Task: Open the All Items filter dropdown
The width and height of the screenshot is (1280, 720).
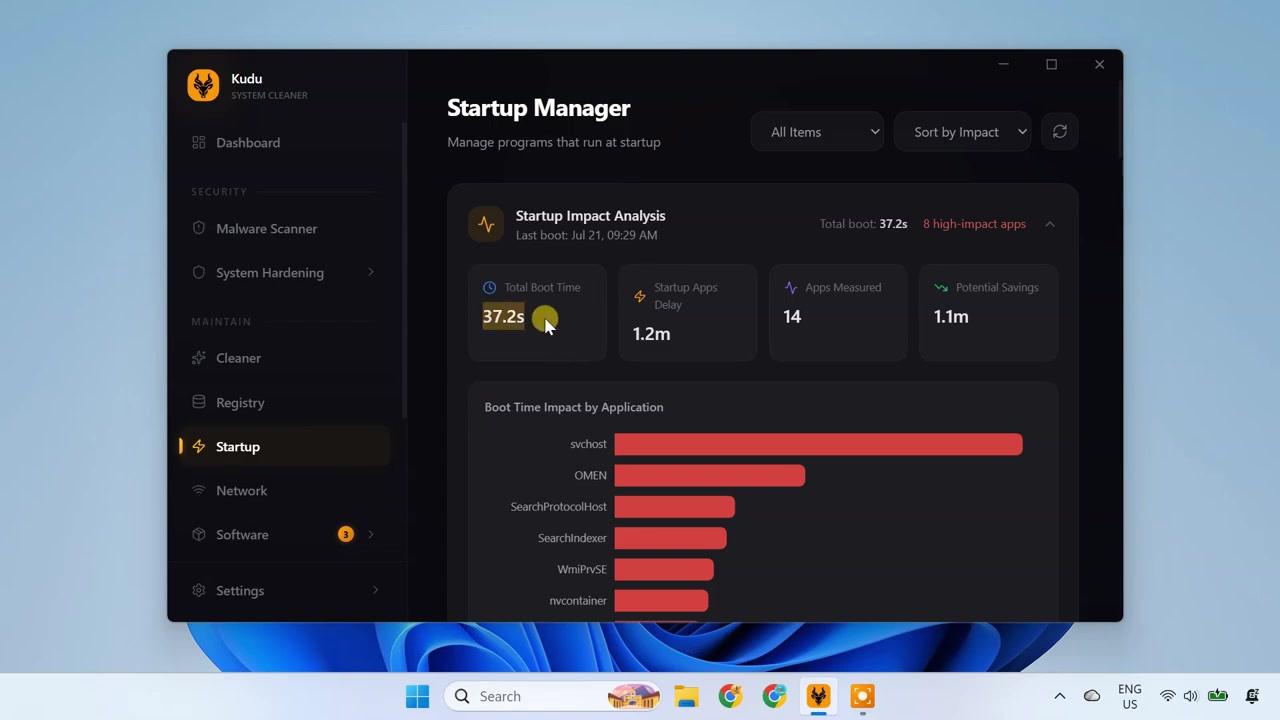Action: point(817,131)
